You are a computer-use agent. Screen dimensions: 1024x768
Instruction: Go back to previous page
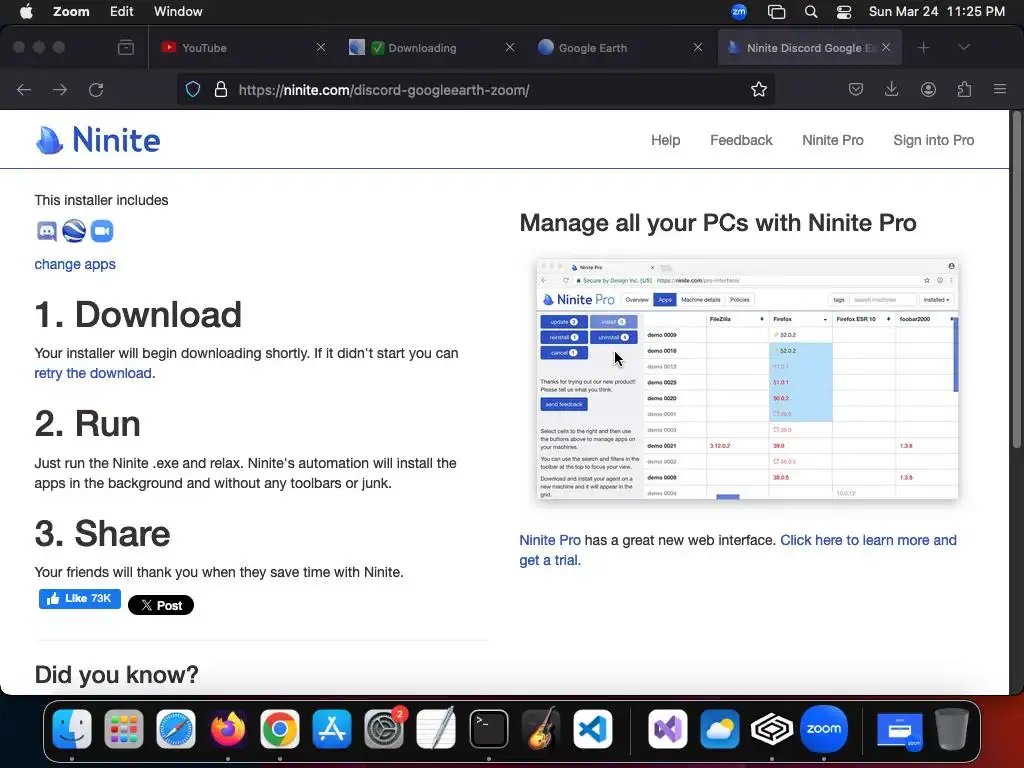24,89
